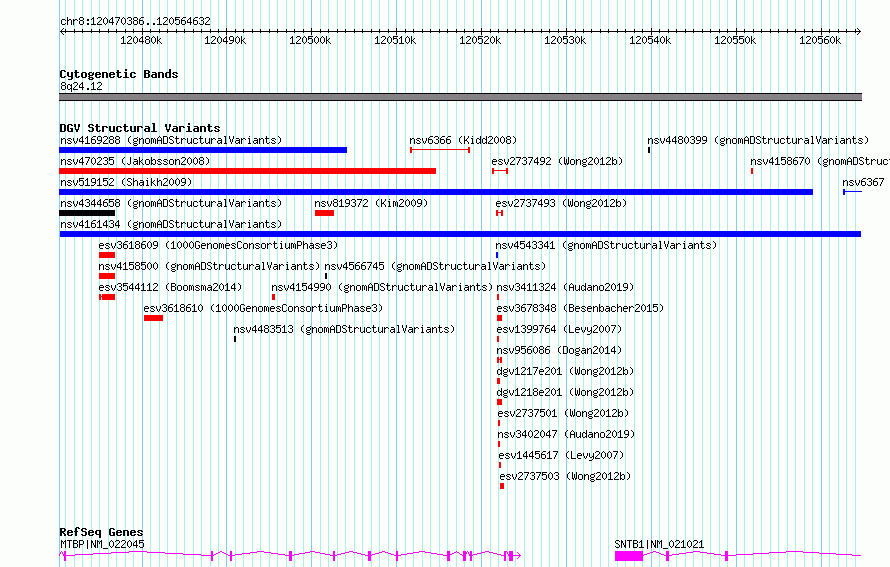The image size is (890, 567).
Task: Open the nsv4161434 gnomAD variant label
Action: (x=171, y=224)
